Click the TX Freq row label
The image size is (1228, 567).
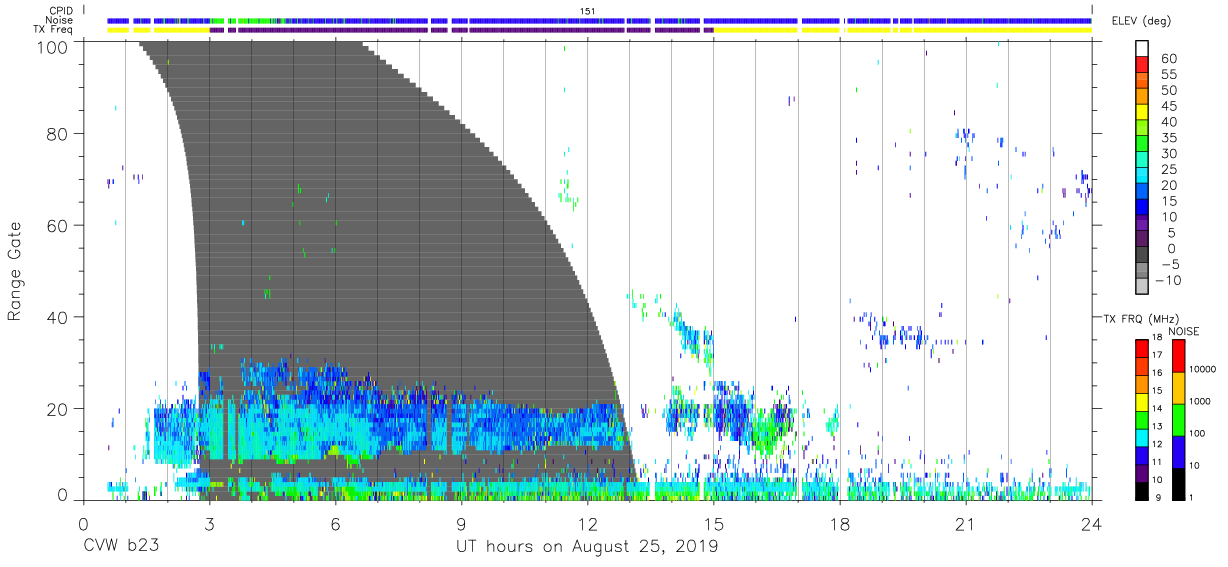pyautogui.click(x=54, y=30)
